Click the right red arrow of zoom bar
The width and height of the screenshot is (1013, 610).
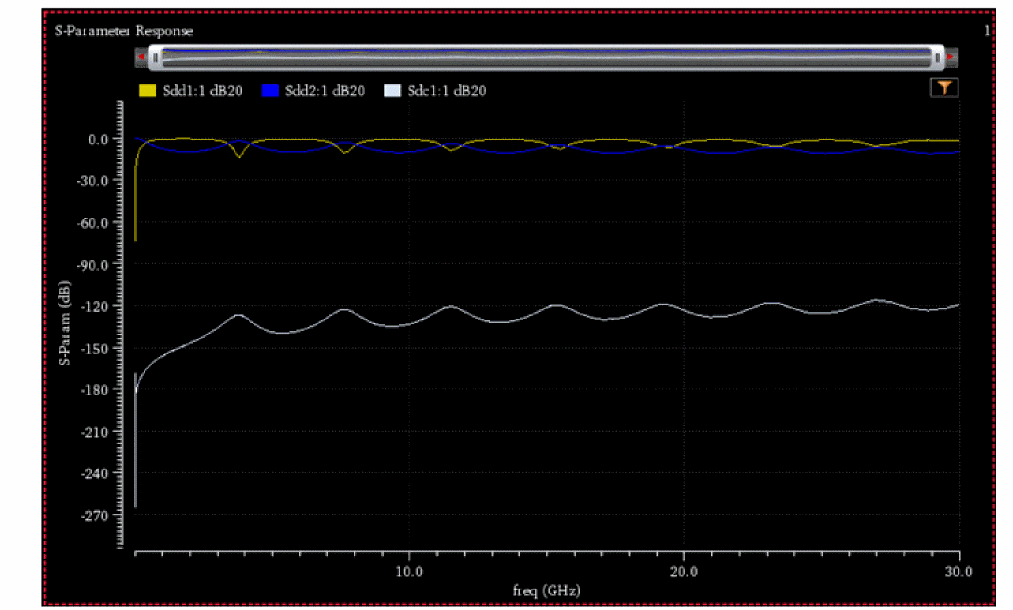951,57
